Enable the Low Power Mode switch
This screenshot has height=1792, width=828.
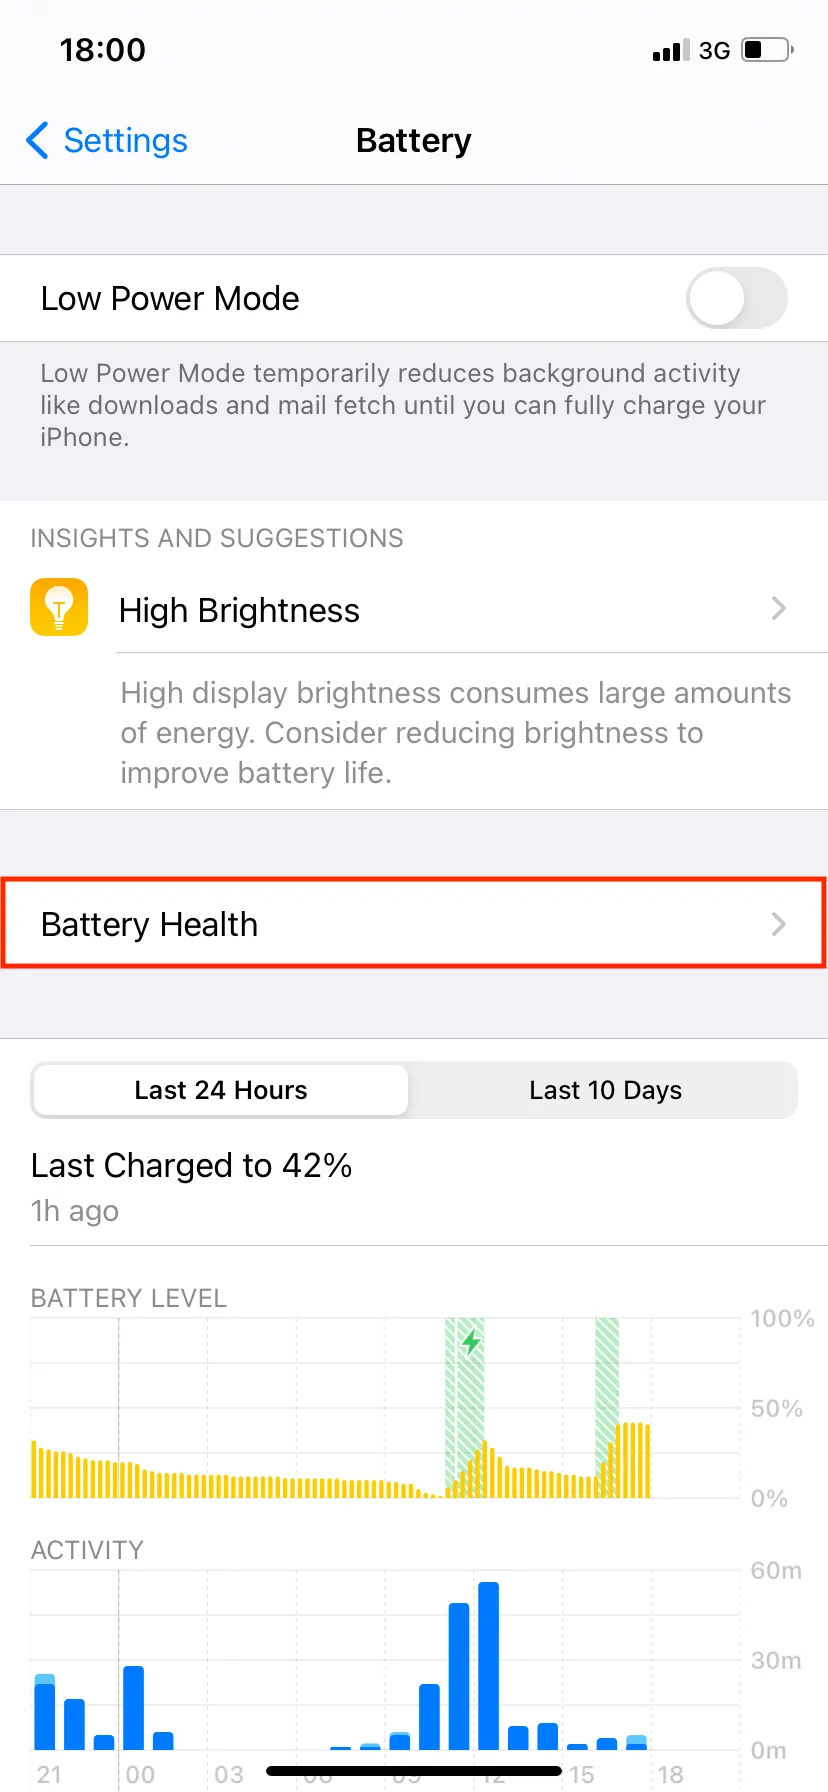(x=736, y=298)
